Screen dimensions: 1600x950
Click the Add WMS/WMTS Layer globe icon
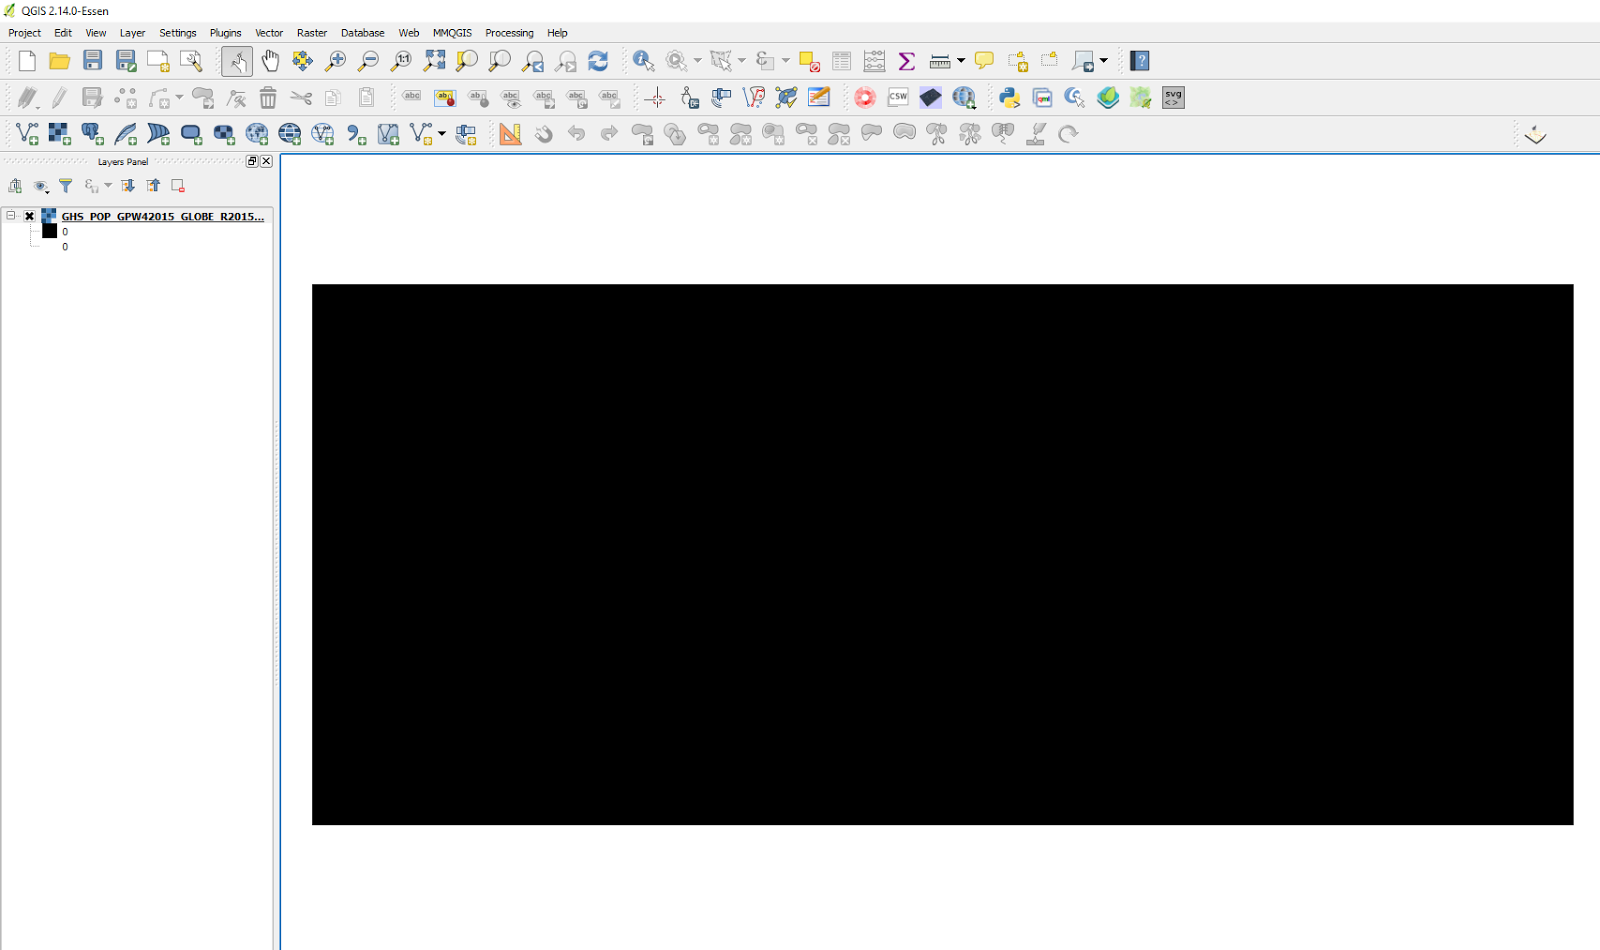pyautogui.click(x=257, y=133)
